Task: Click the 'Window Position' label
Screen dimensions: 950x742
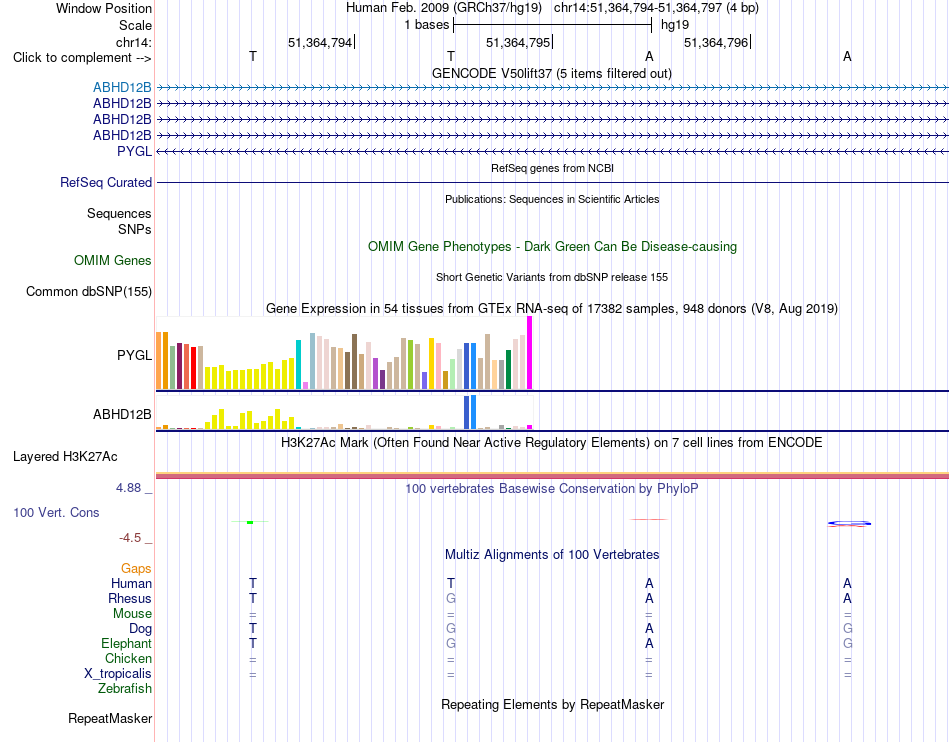Action: click(104, 8)
